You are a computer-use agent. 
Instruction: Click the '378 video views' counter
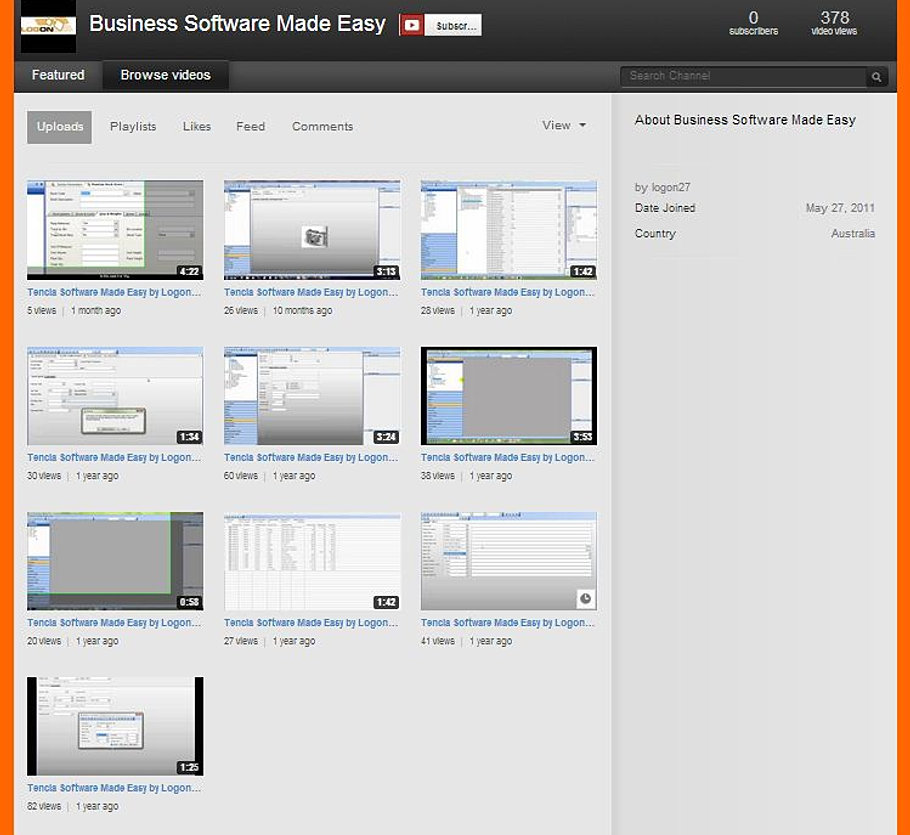[834, 23]
